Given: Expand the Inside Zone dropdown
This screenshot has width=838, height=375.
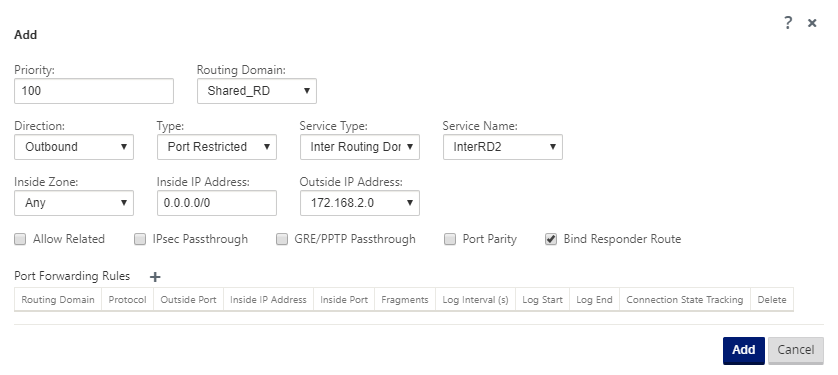Looking at the screenshot, I should coord(74,203).
